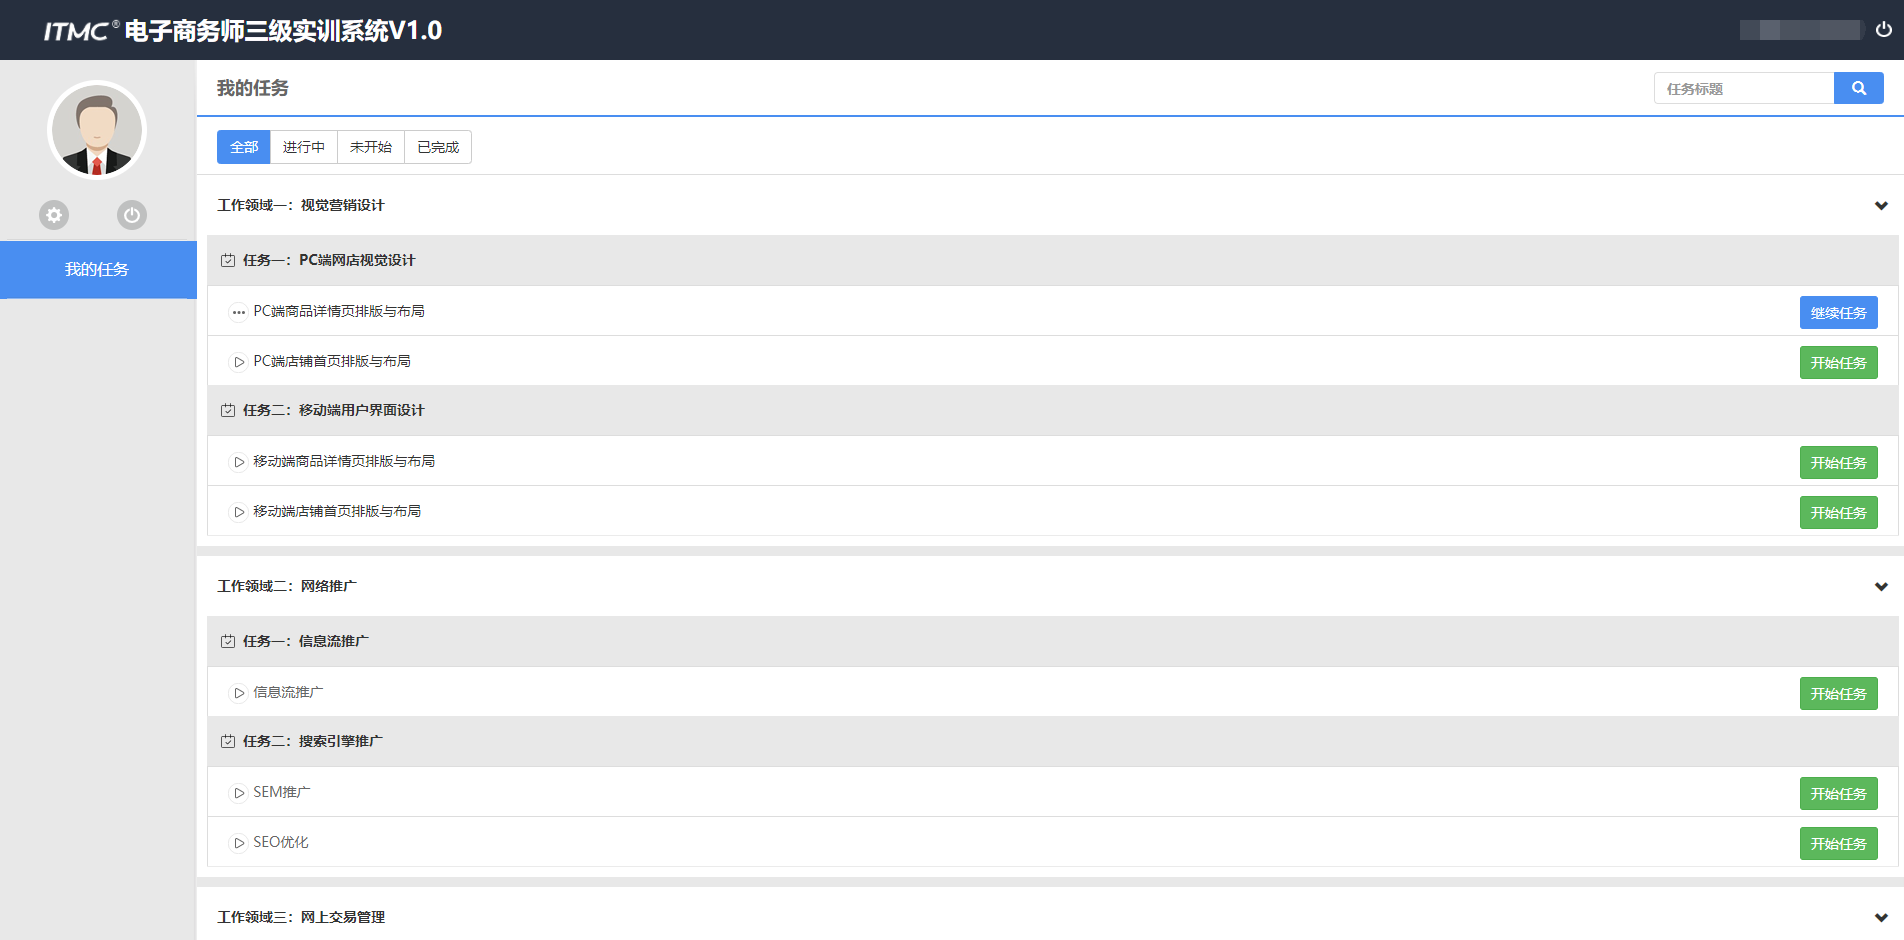
Task: Click the search magnifier button
Action: pyautogui.click(x=1858, y=88)
